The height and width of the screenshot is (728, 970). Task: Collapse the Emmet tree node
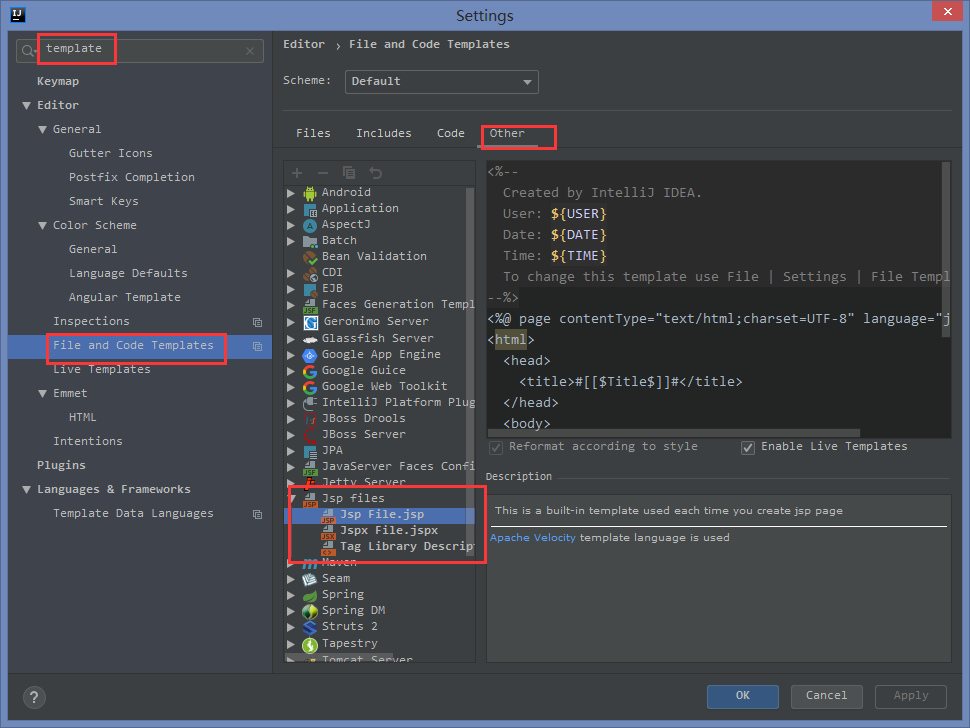click(x=43, y=393)
